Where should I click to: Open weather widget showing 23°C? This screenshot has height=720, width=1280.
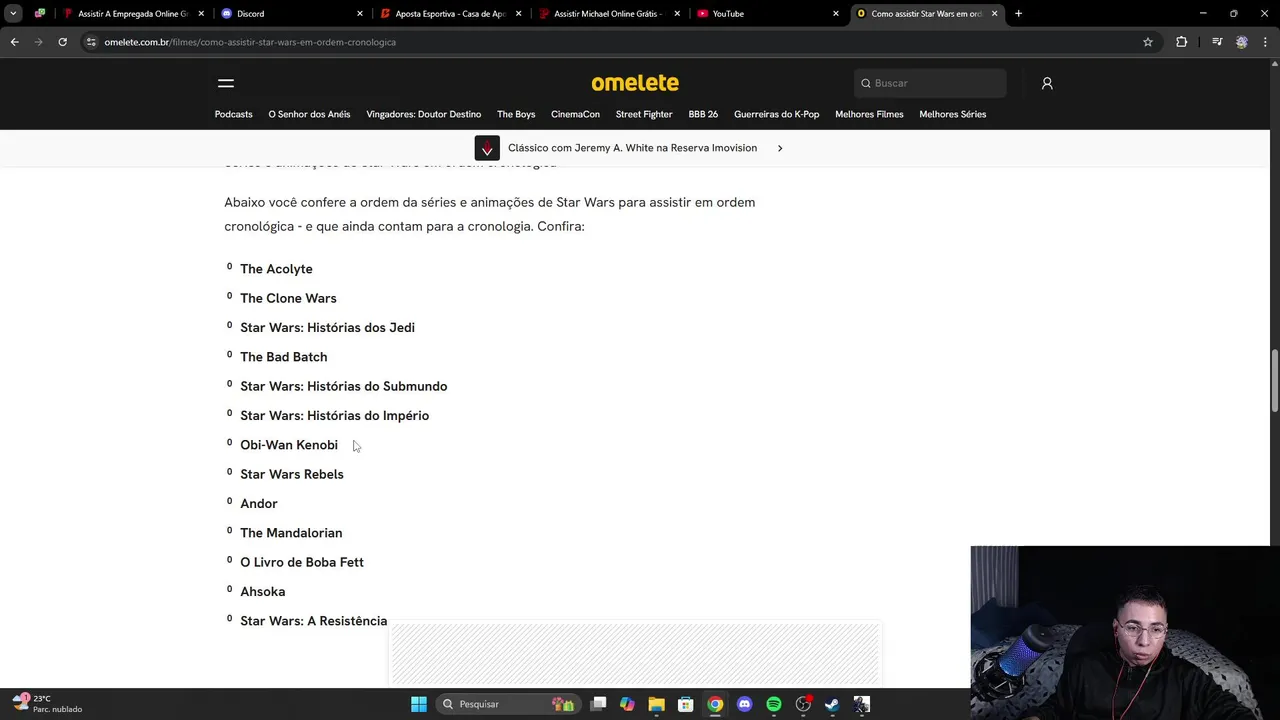(47, 704)
